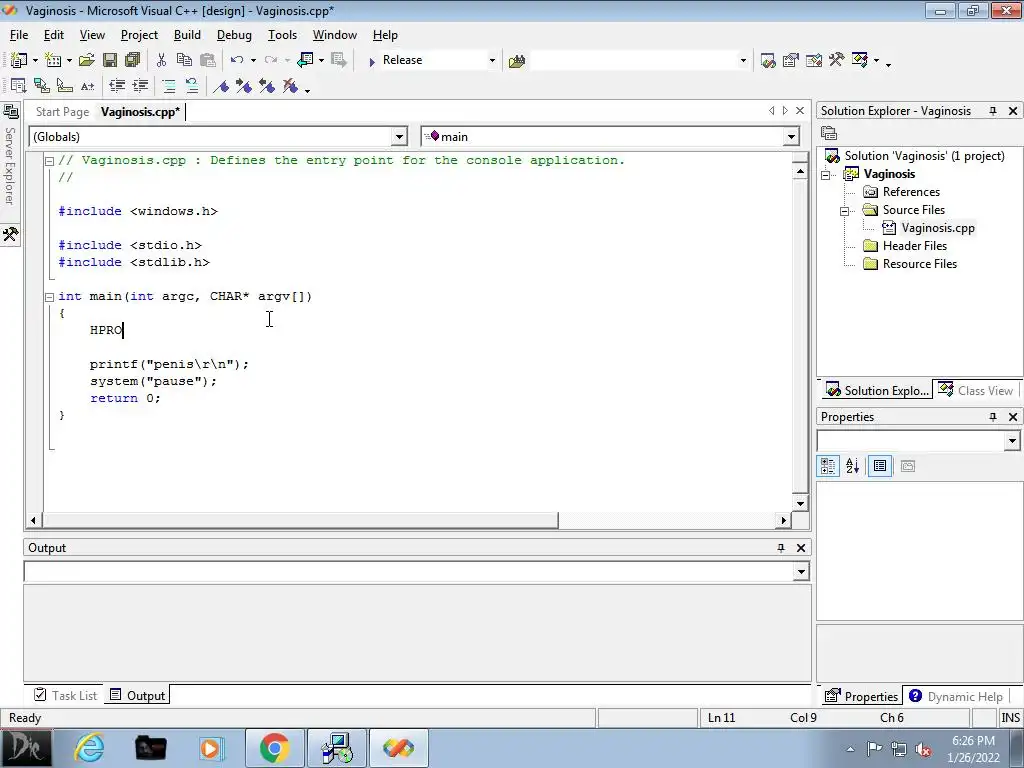This screenshot has height=768, width=1024.
Task: Click the editor vertical scroll down arrow
Action: [x=800, y=503]
